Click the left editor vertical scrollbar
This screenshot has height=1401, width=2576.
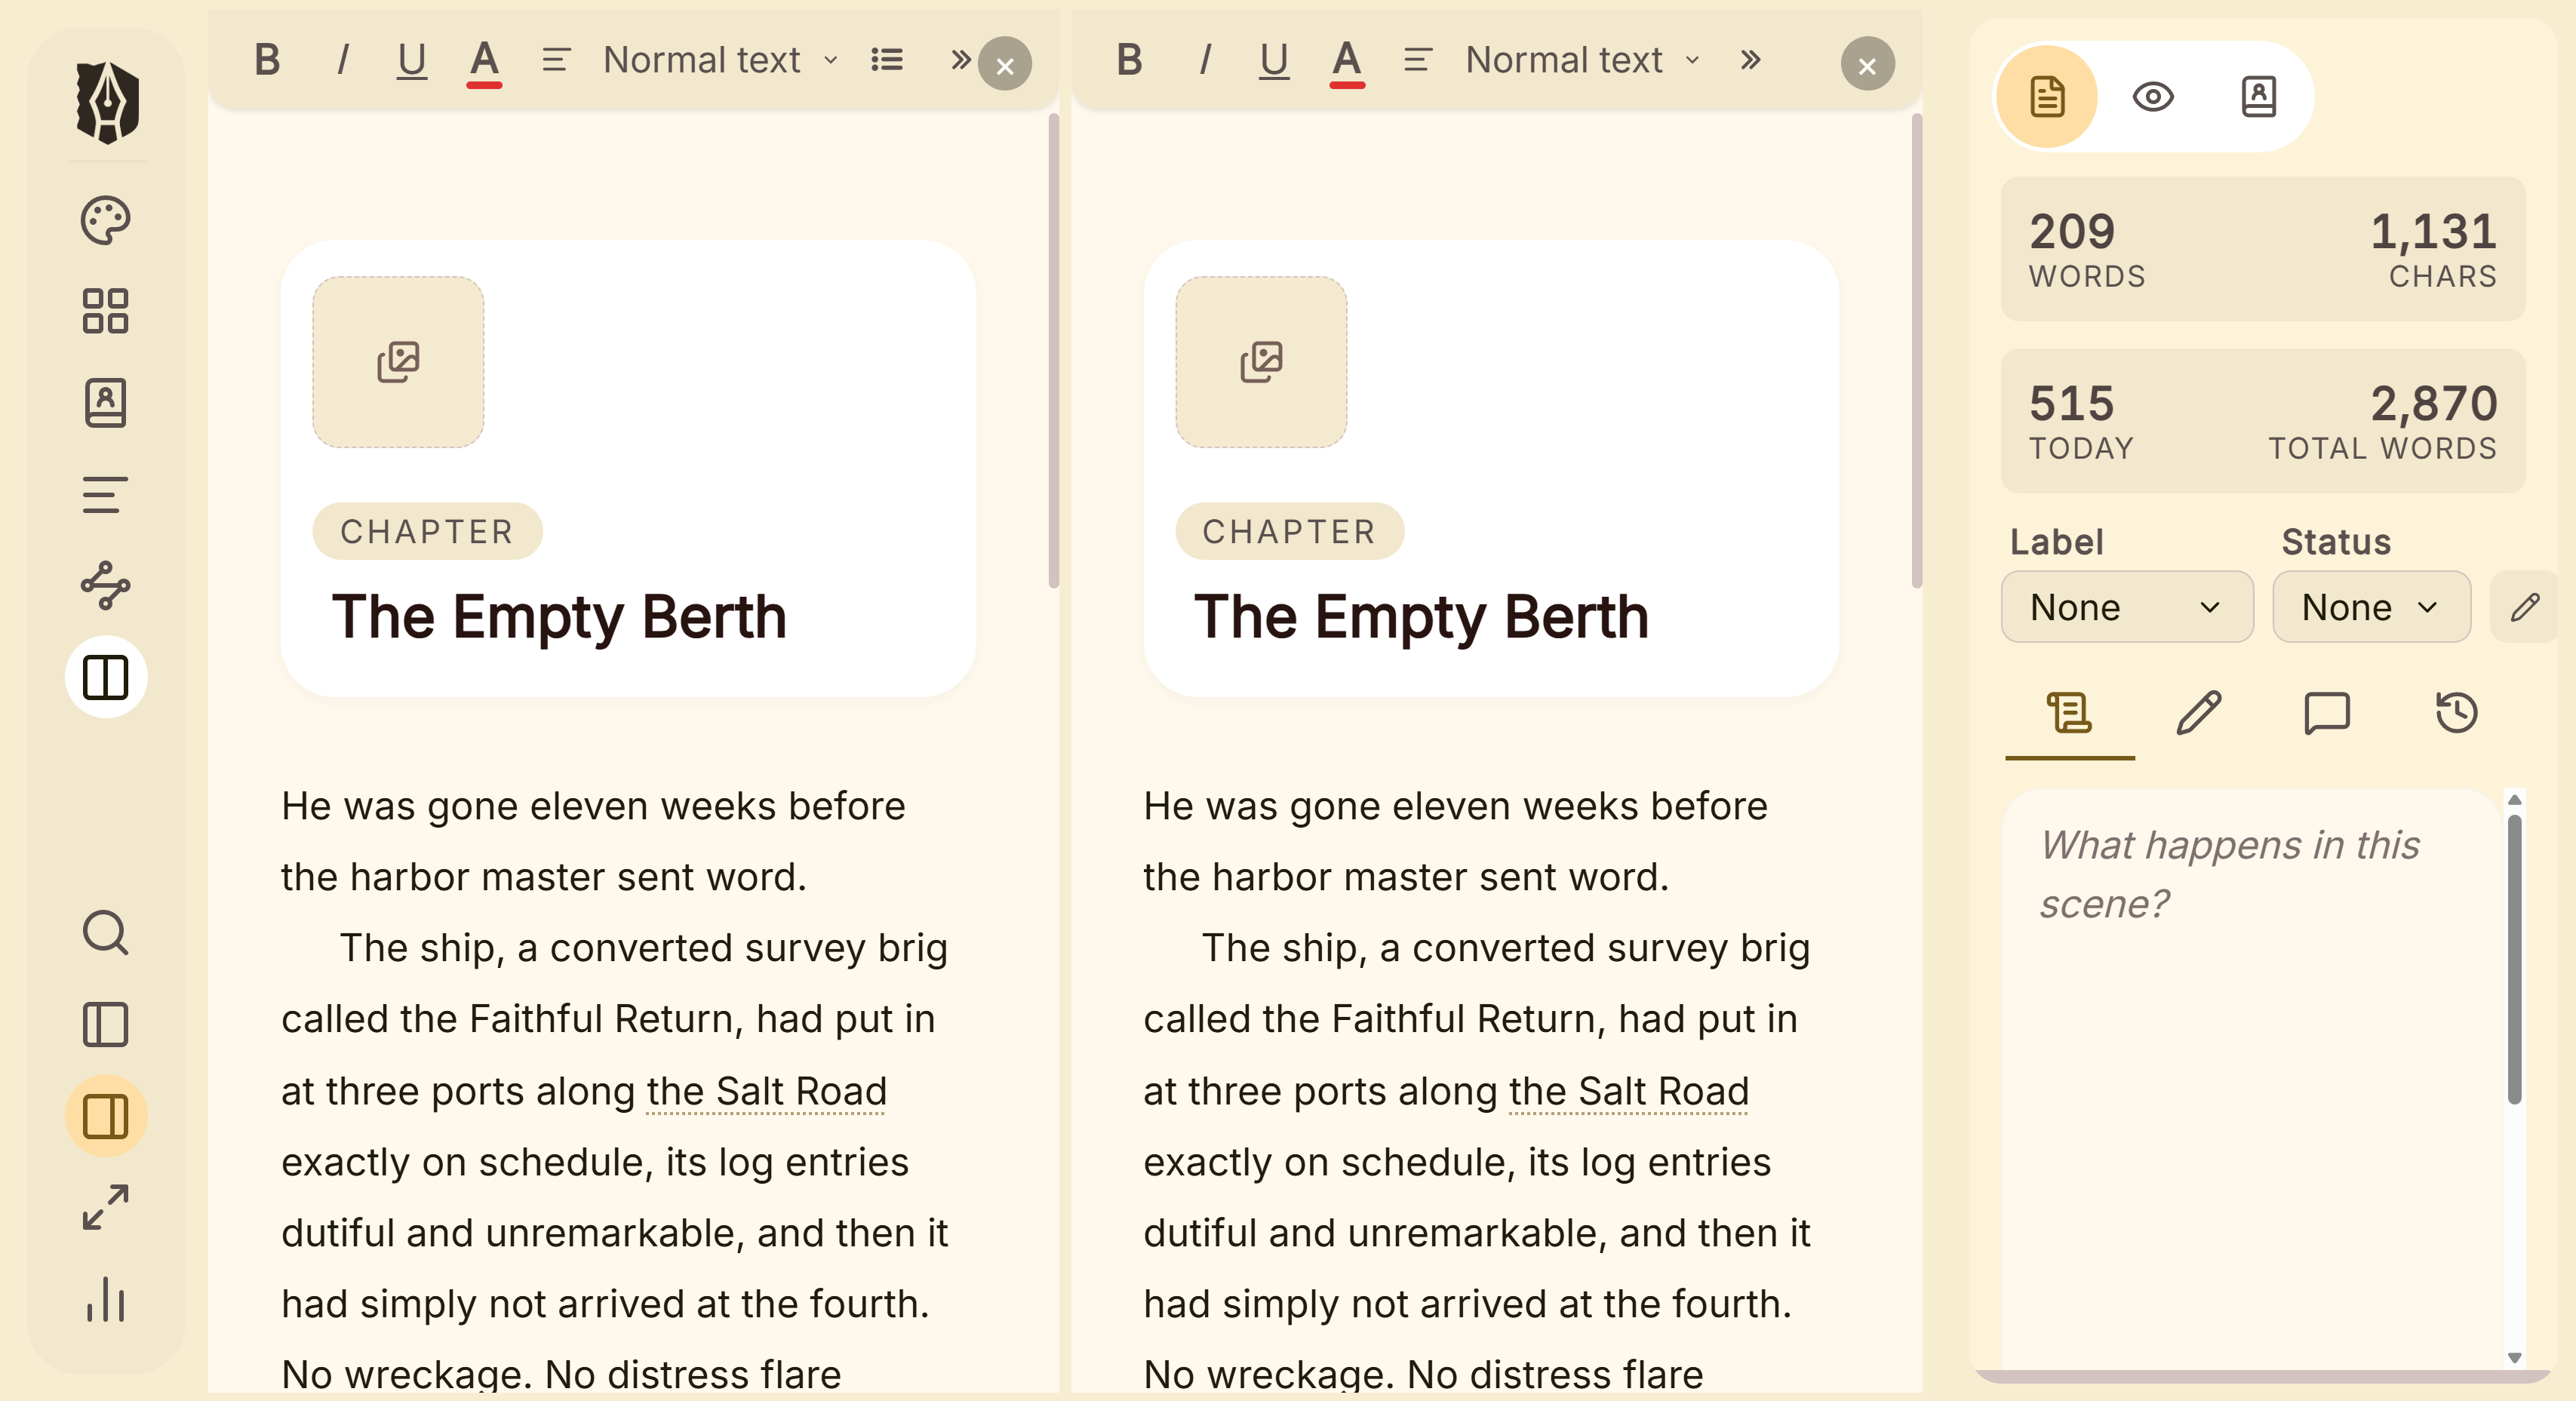[x=1053, y=351]
